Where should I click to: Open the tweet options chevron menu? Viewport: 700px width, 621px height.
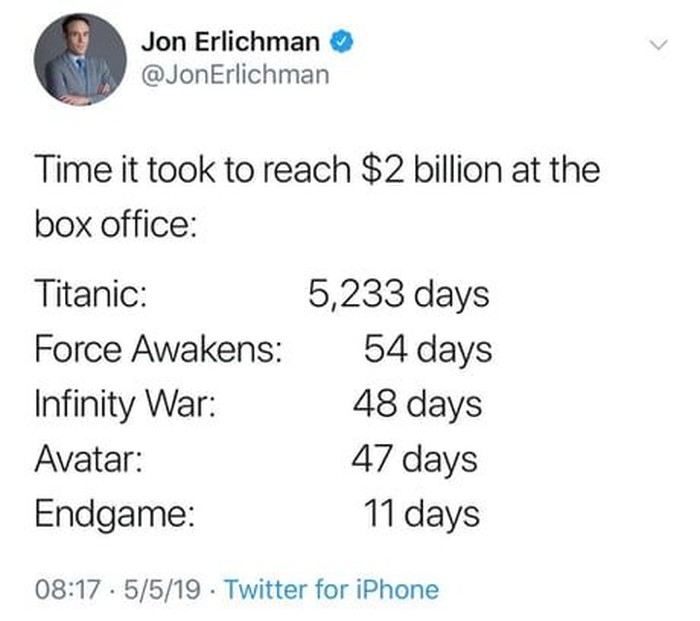[658, 45]
